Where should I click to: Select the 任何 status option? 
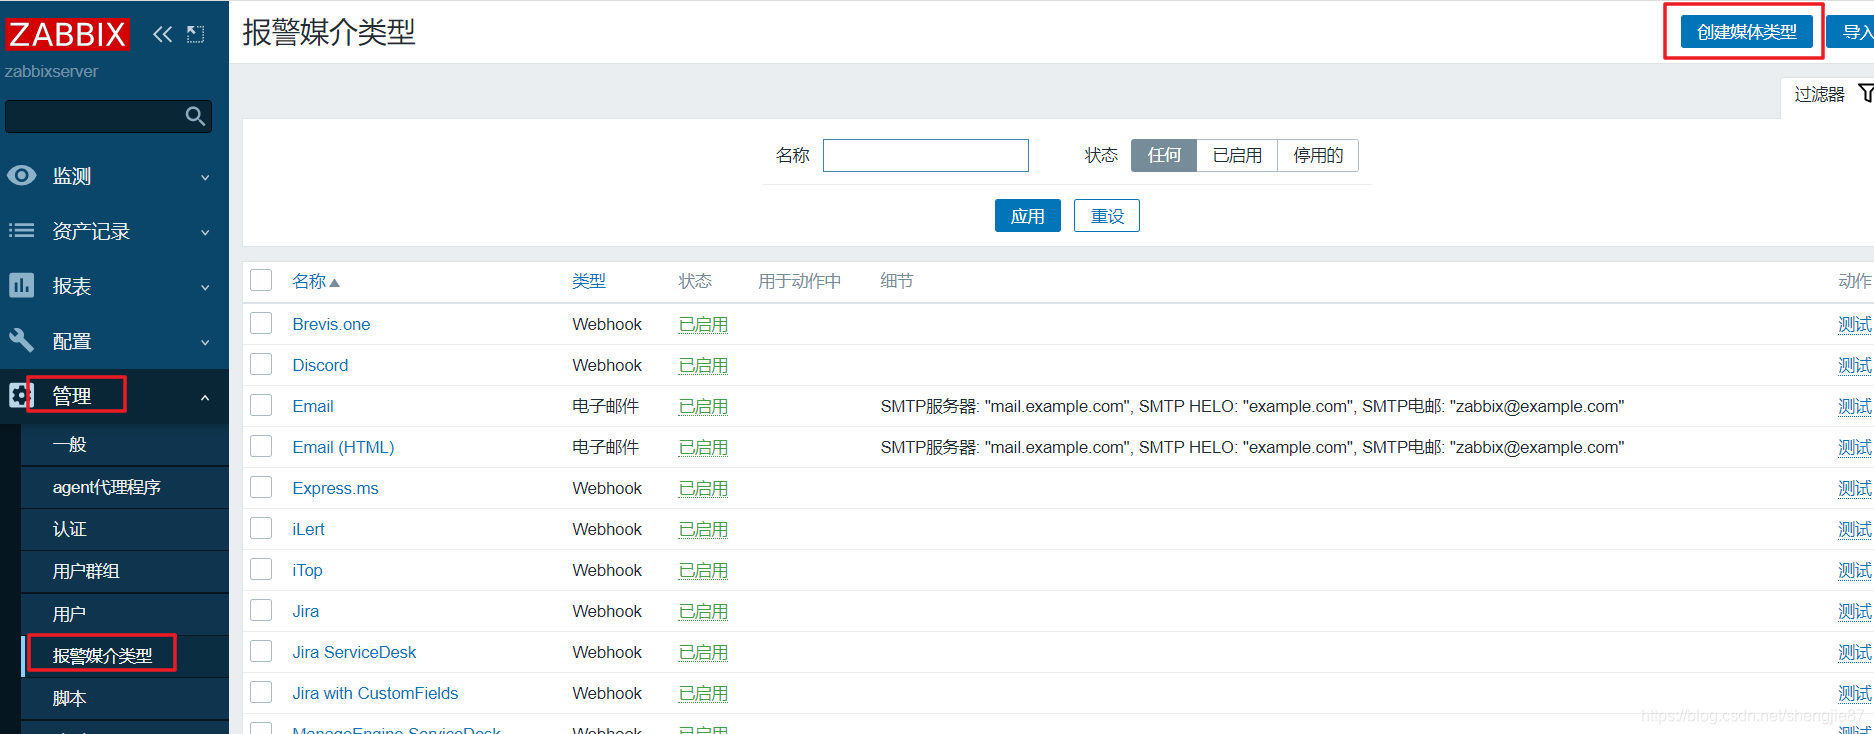click(1164, 155)
